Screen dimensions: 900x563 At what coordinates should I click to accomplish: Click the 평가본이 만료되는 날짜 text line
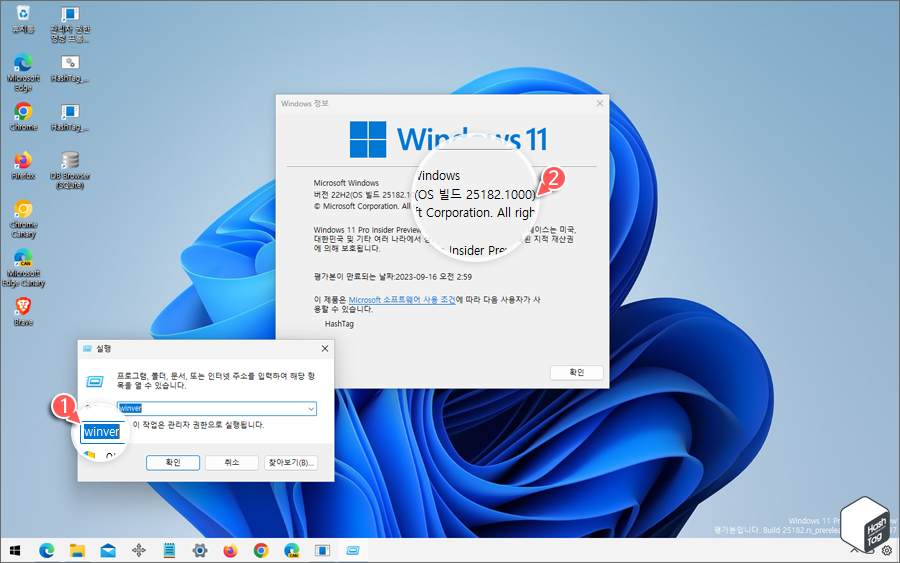393,277
